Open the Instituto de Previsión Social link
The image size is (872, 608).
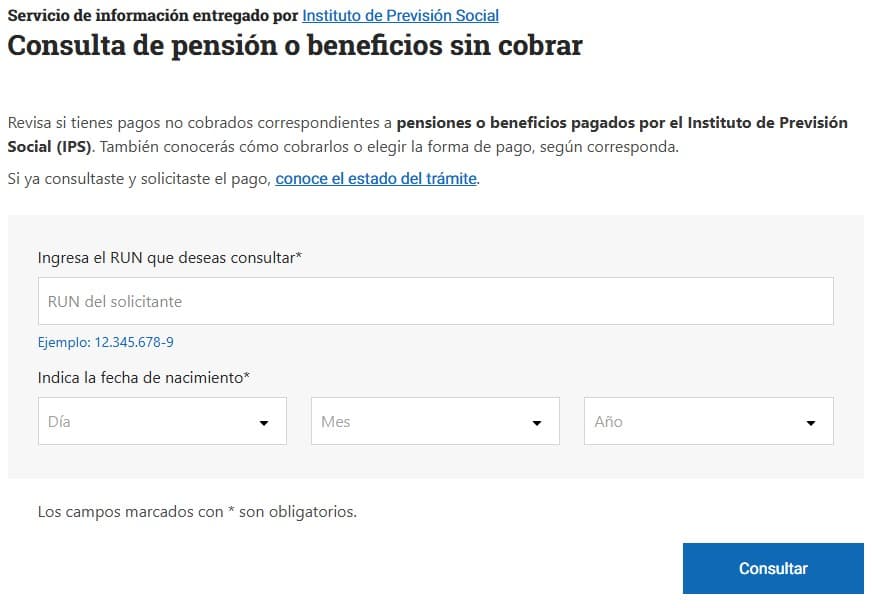coord(400,16)
